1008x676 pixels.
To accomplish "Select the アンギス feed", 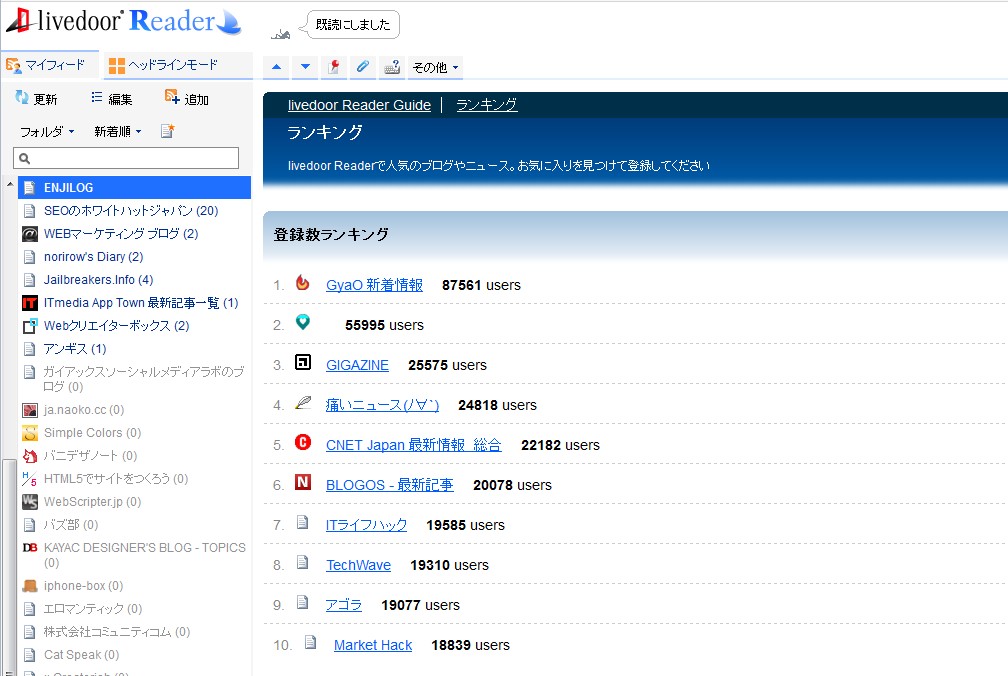I will tap(75, 349).
